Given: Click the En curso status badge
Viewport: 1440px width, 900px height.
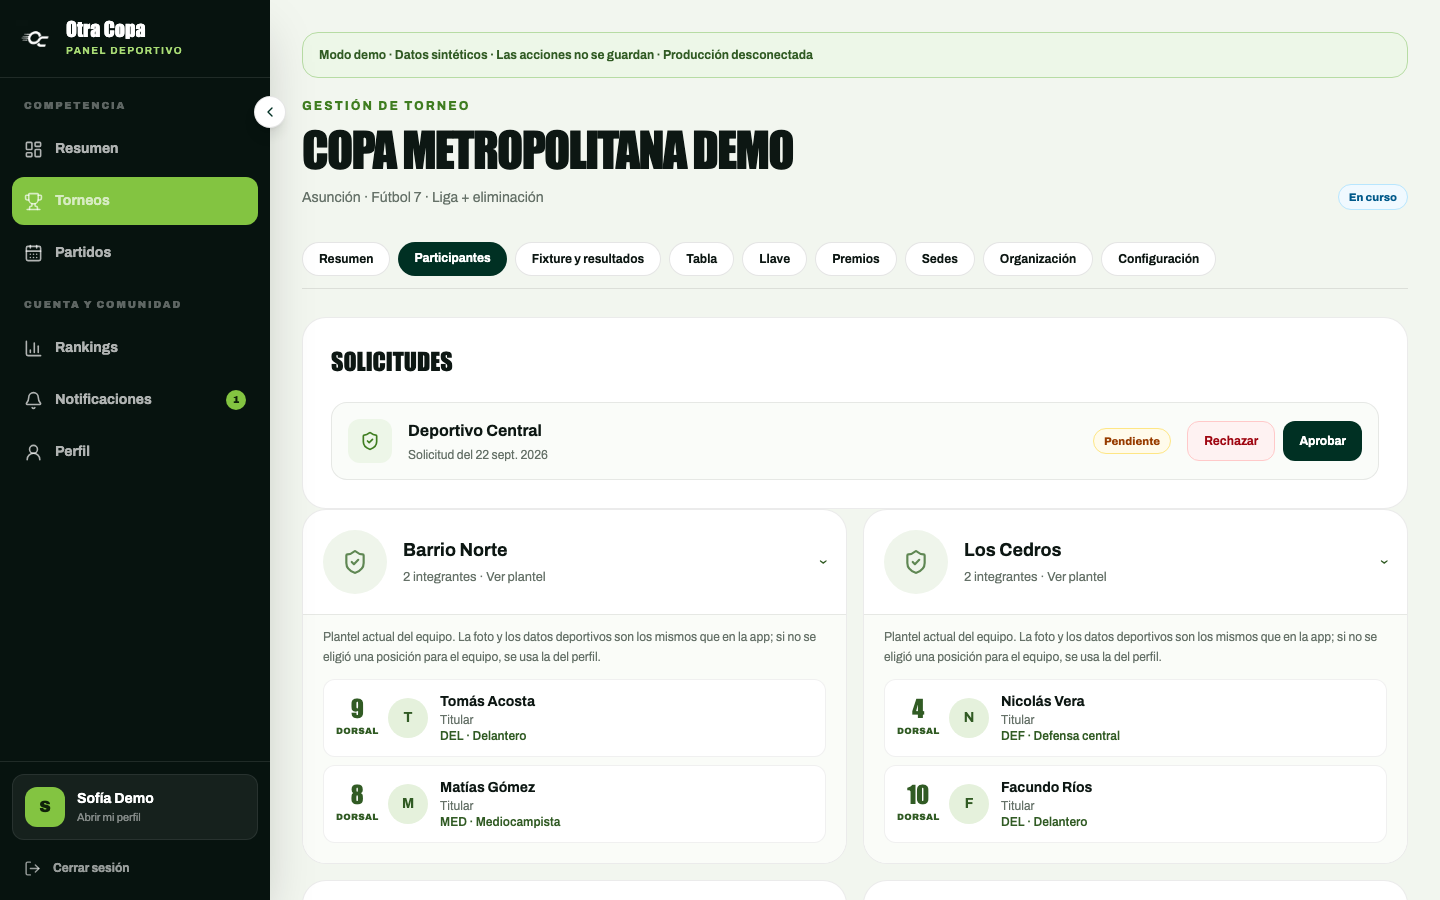Looking at the screenshot, I should point(1373,197).
